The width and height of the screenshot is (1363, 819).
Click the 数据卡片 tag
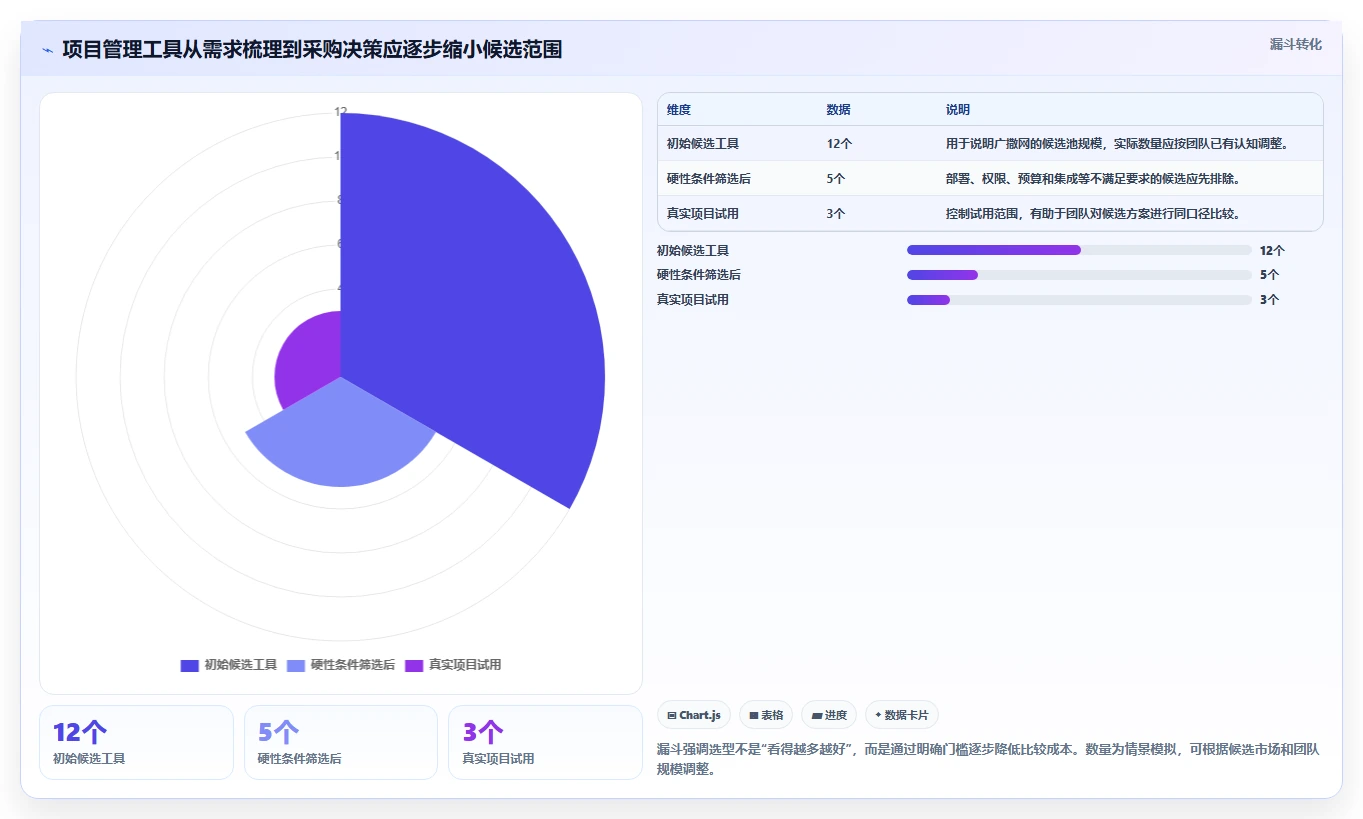tap(902, 715)
